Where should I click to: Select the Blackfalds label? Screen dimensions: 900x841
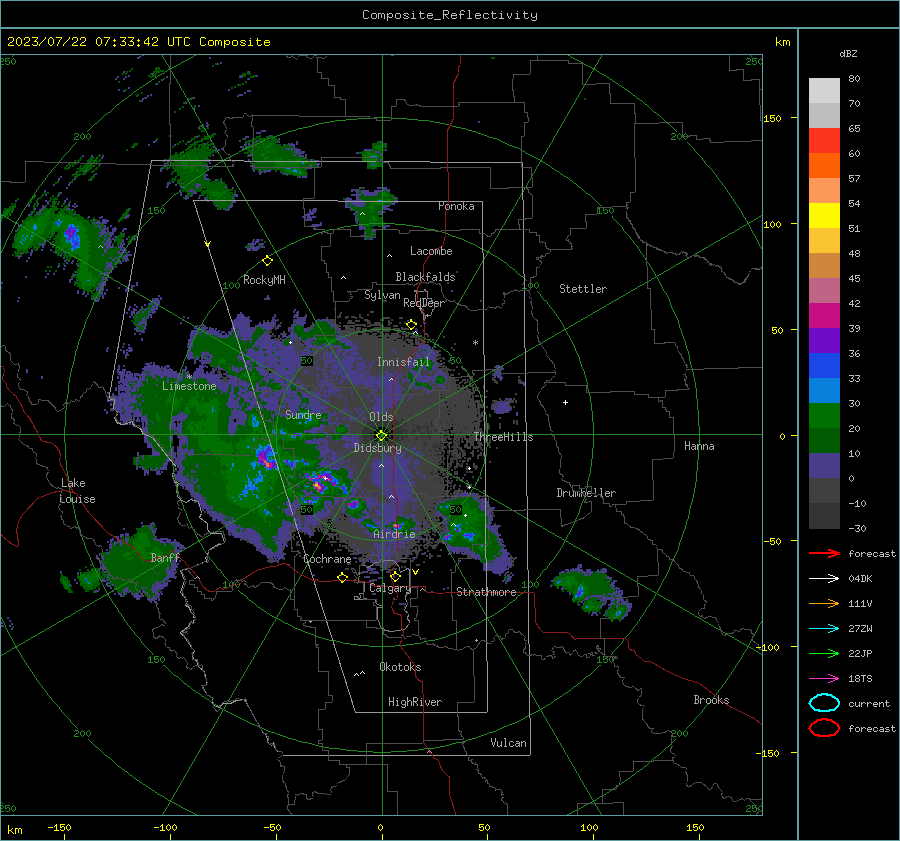coord(425,277)
